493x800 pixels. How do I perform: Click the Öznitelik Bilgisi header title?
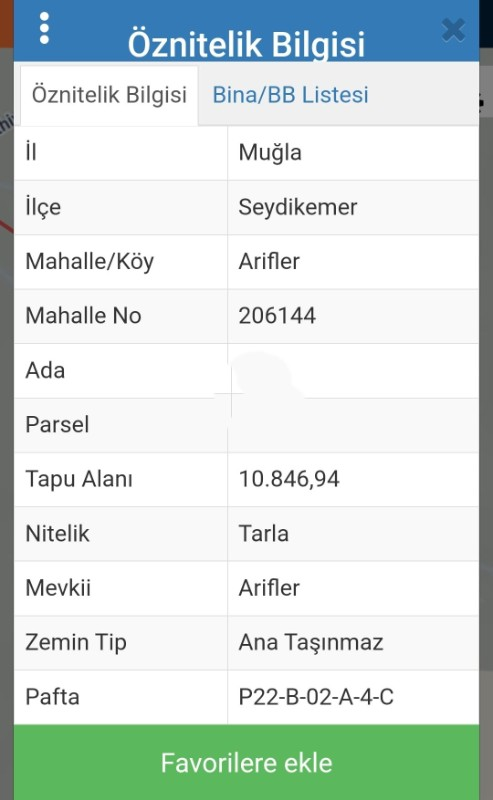click(246, 44)
